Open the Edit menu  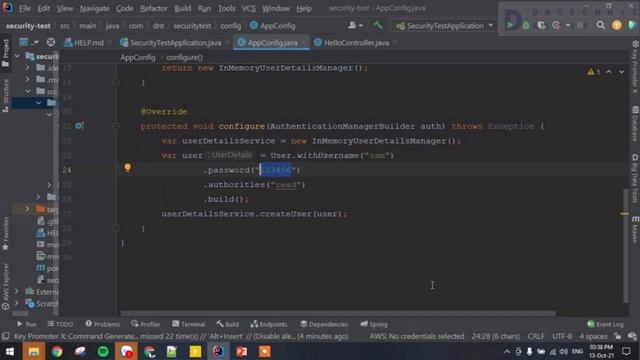coord(43,8)
